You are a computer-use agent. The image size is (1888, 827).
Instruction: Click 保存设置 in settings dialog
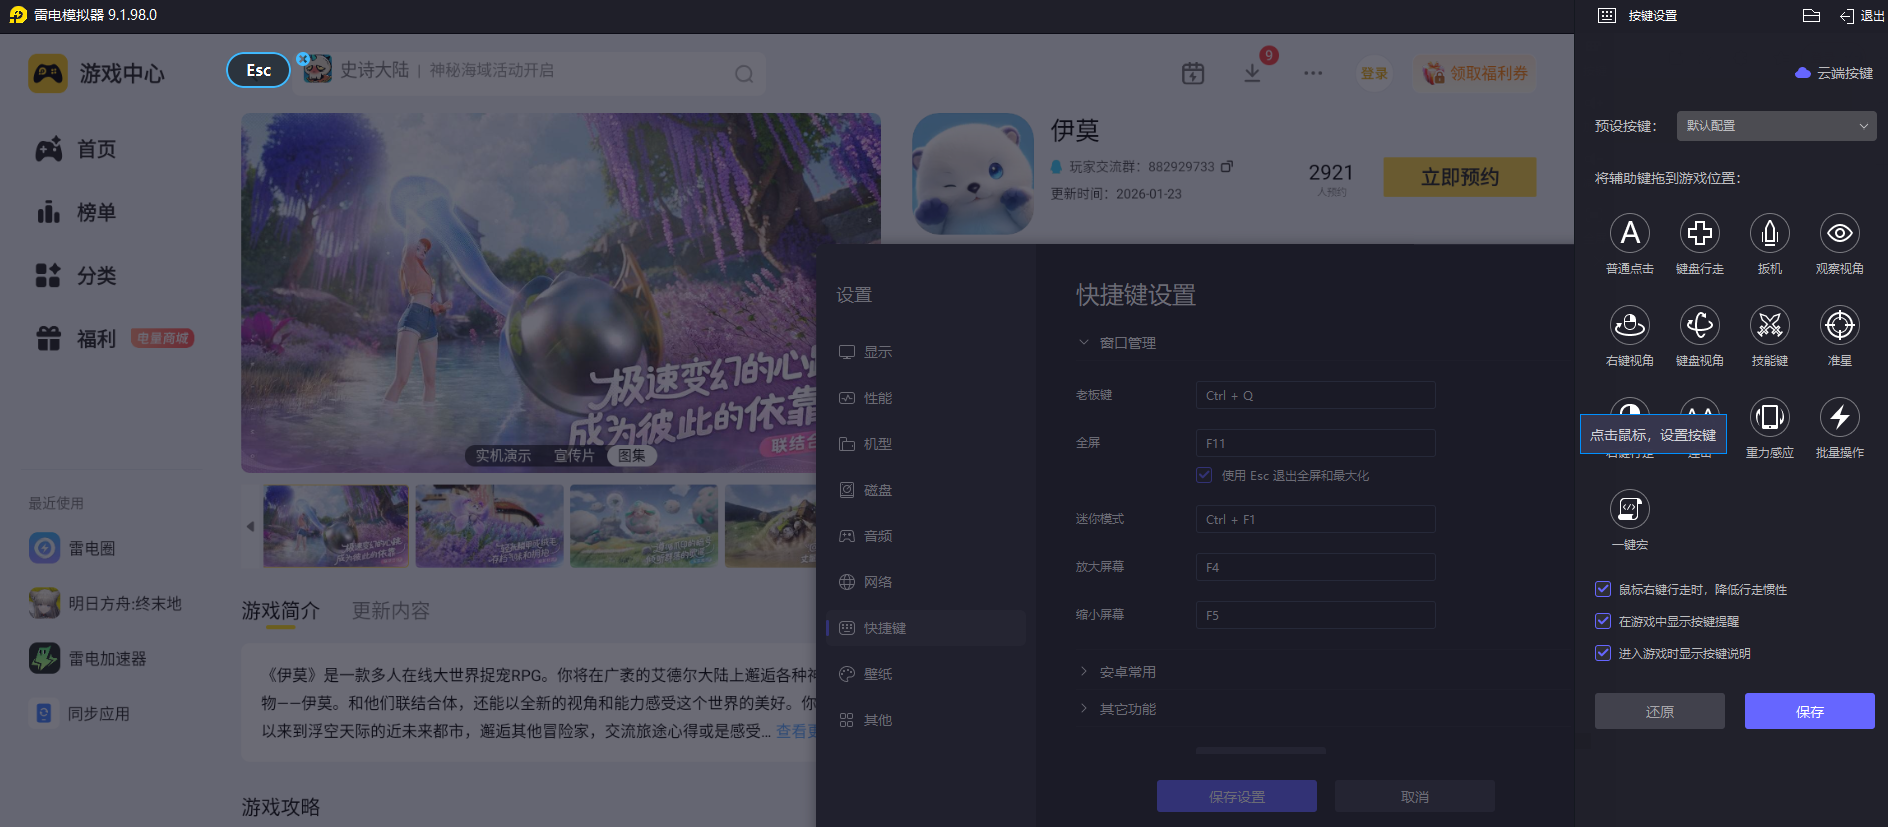click(x=1237, y=796)
